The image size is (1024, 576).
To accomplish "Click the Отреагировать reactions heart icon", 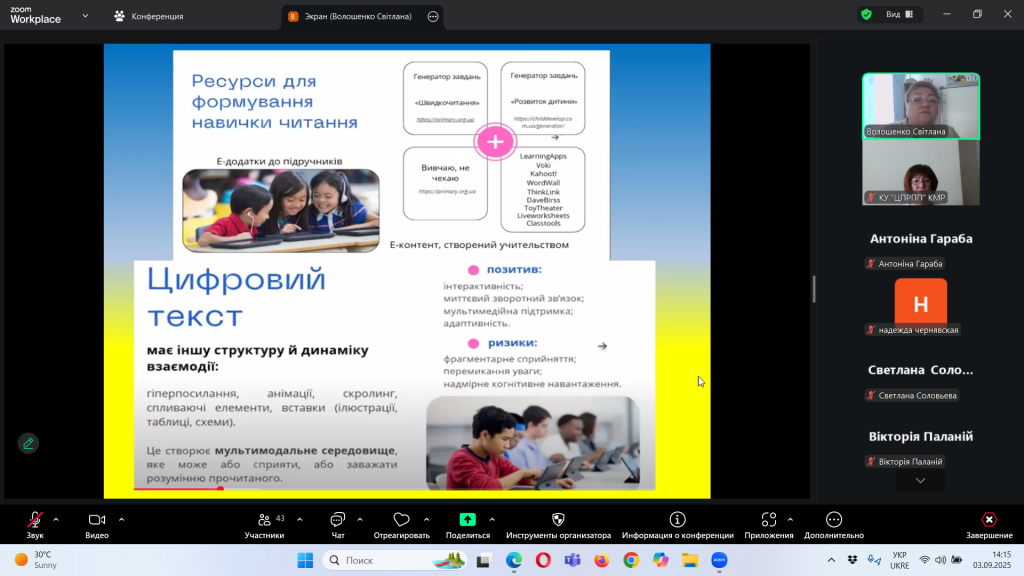I will coord(401,520).
